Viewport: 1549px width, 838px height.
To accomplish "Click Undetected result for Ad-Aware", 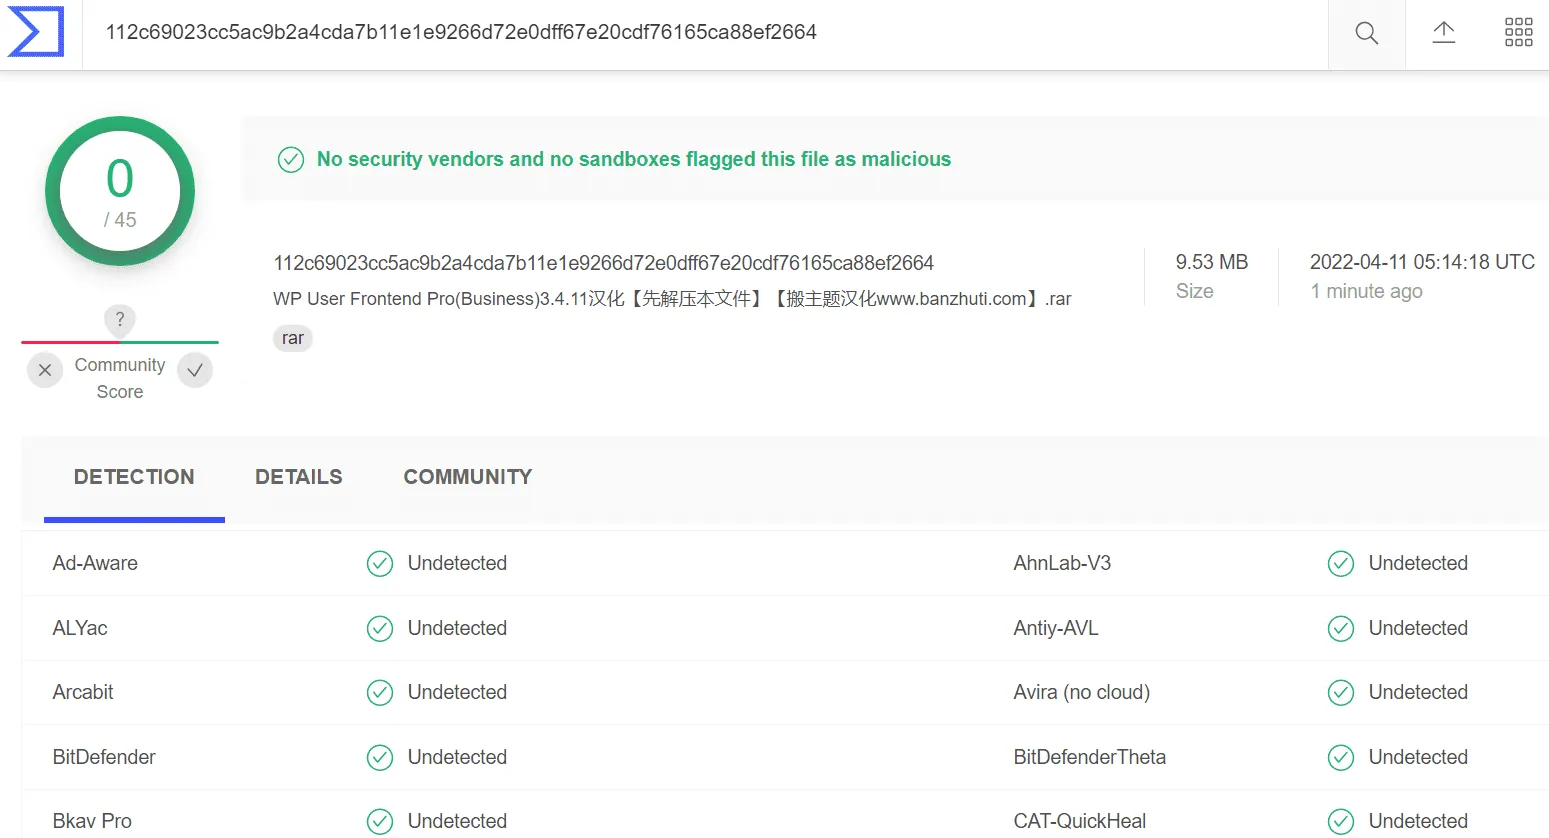I will [457, 563].
